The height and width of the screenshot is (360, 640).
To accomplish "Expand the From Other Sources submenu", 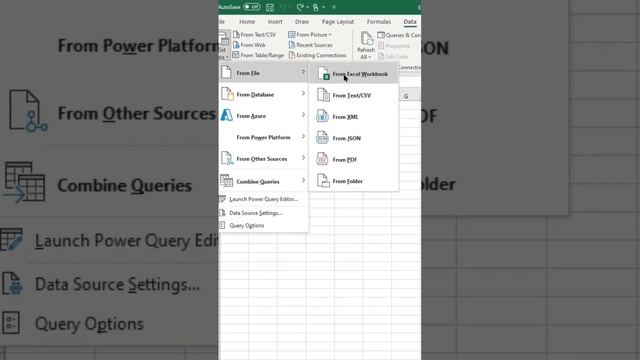I will pos(263,159).
